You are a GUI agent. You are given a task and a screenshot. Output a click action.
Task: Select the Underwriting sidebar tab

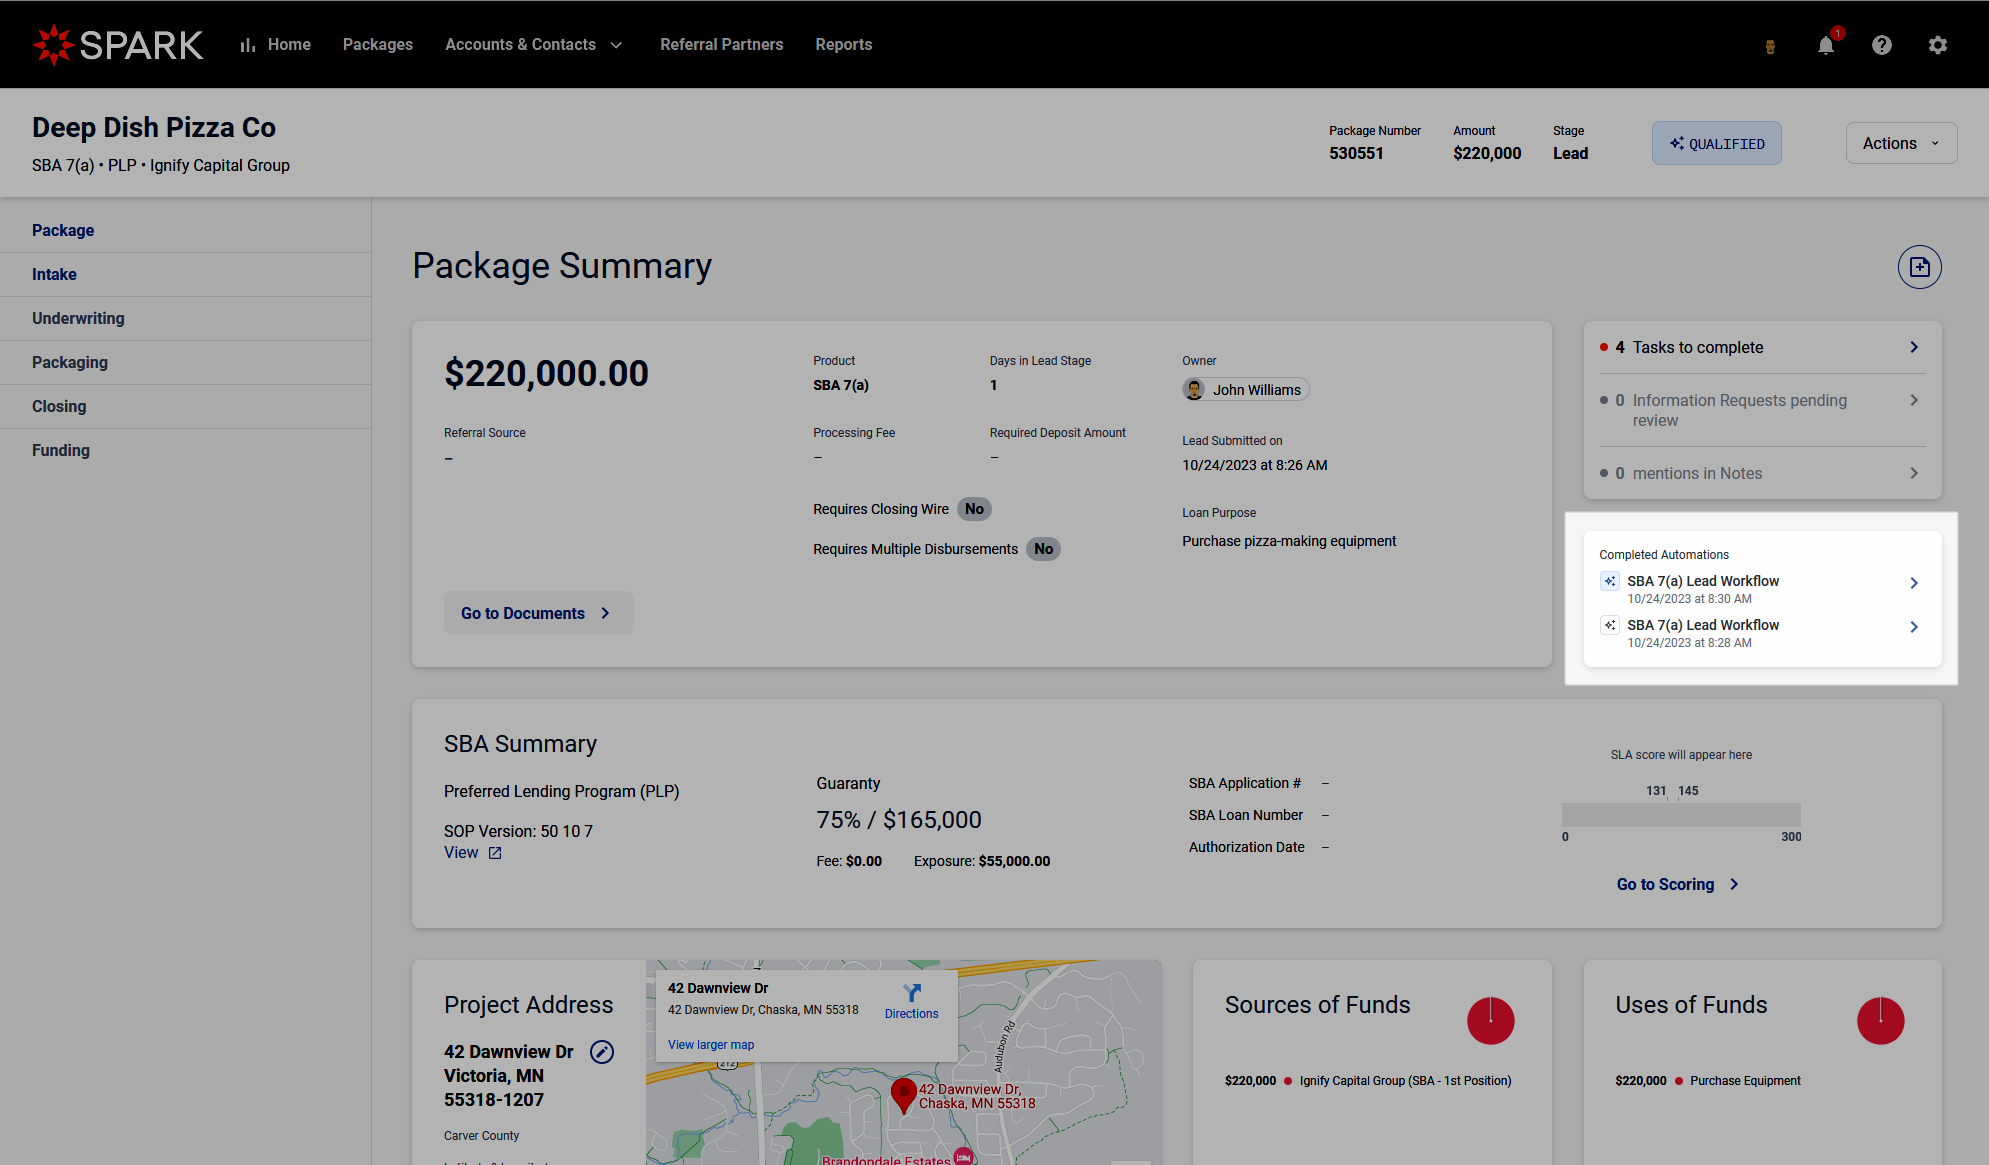(x=186, y=318)
